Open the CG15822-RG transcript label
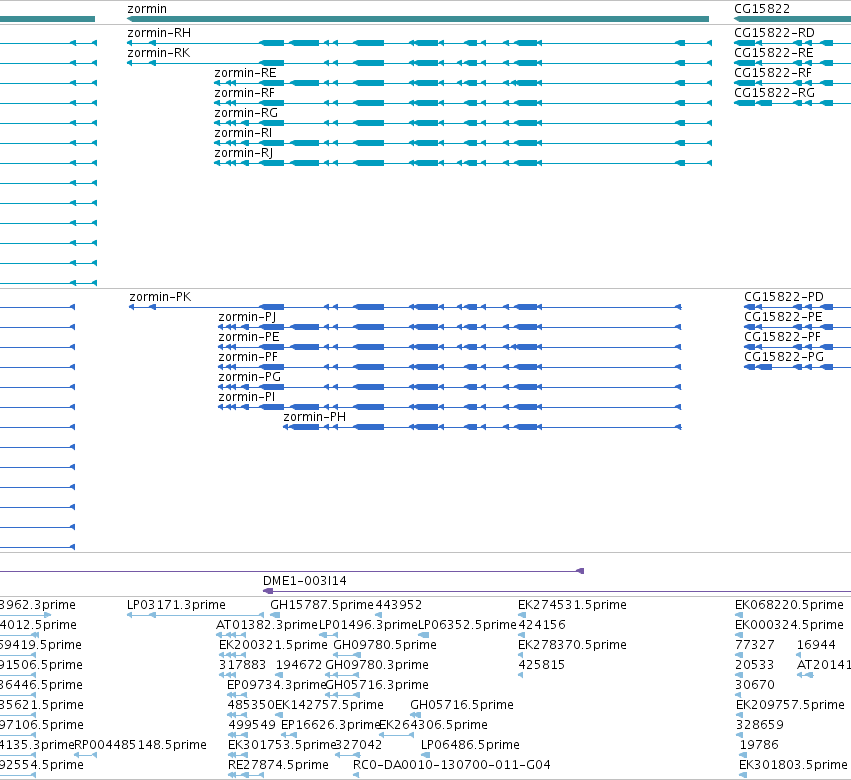This screenshot has height=780, width=851. [774, 93]
